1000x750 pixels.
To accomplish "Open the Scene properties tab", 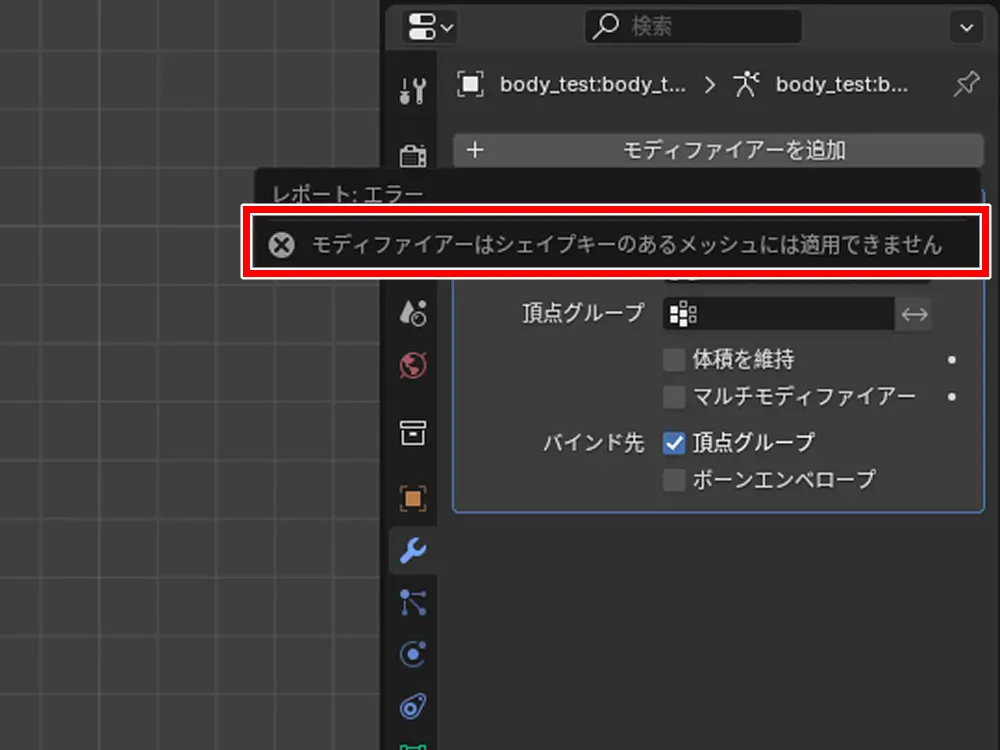I will pos(413,313).
